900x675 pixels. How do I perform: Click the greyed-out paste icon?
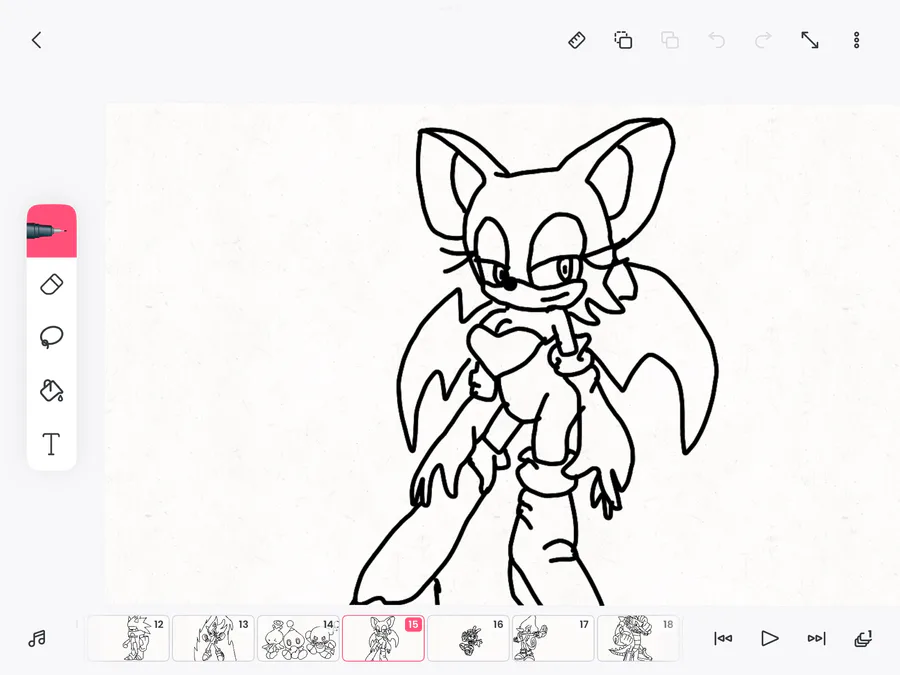[x=670, y=40]
